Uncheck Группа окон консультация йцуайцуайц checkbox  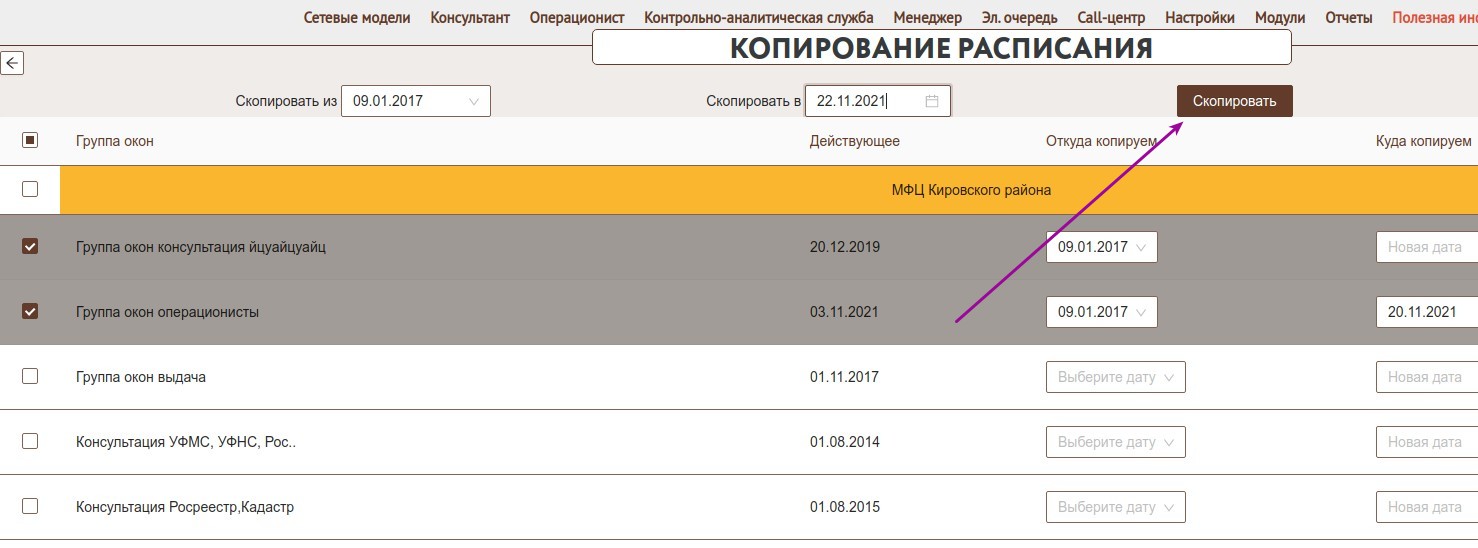click(x=30, y=246)
